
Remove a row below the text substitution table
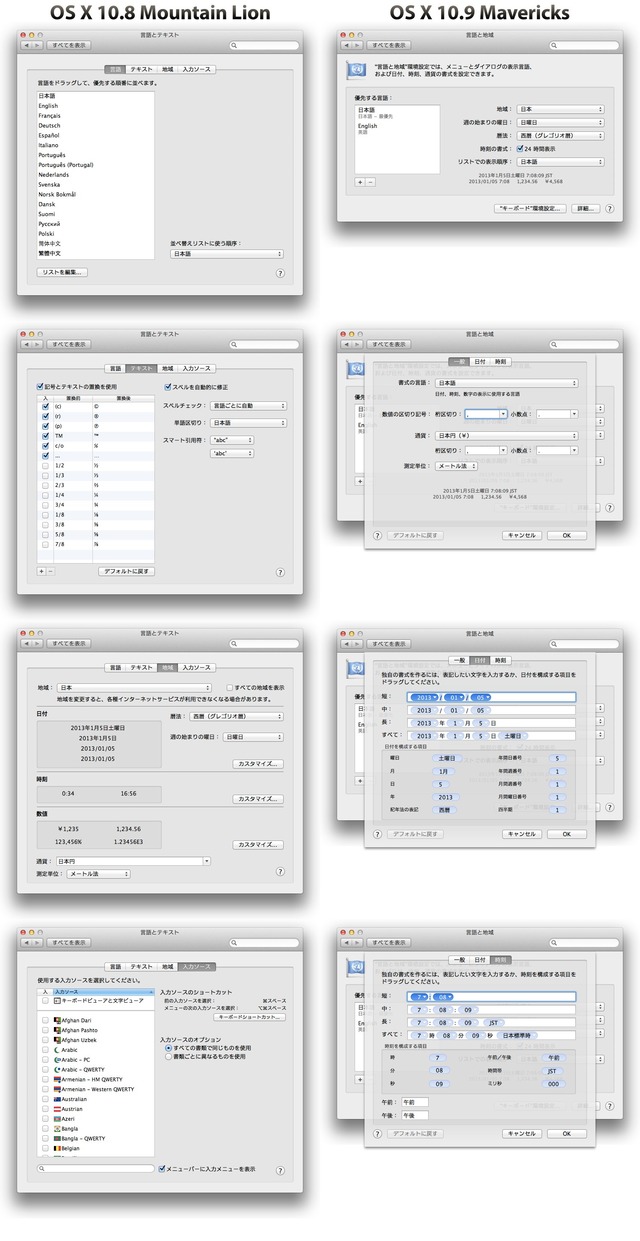coord(51,571)
